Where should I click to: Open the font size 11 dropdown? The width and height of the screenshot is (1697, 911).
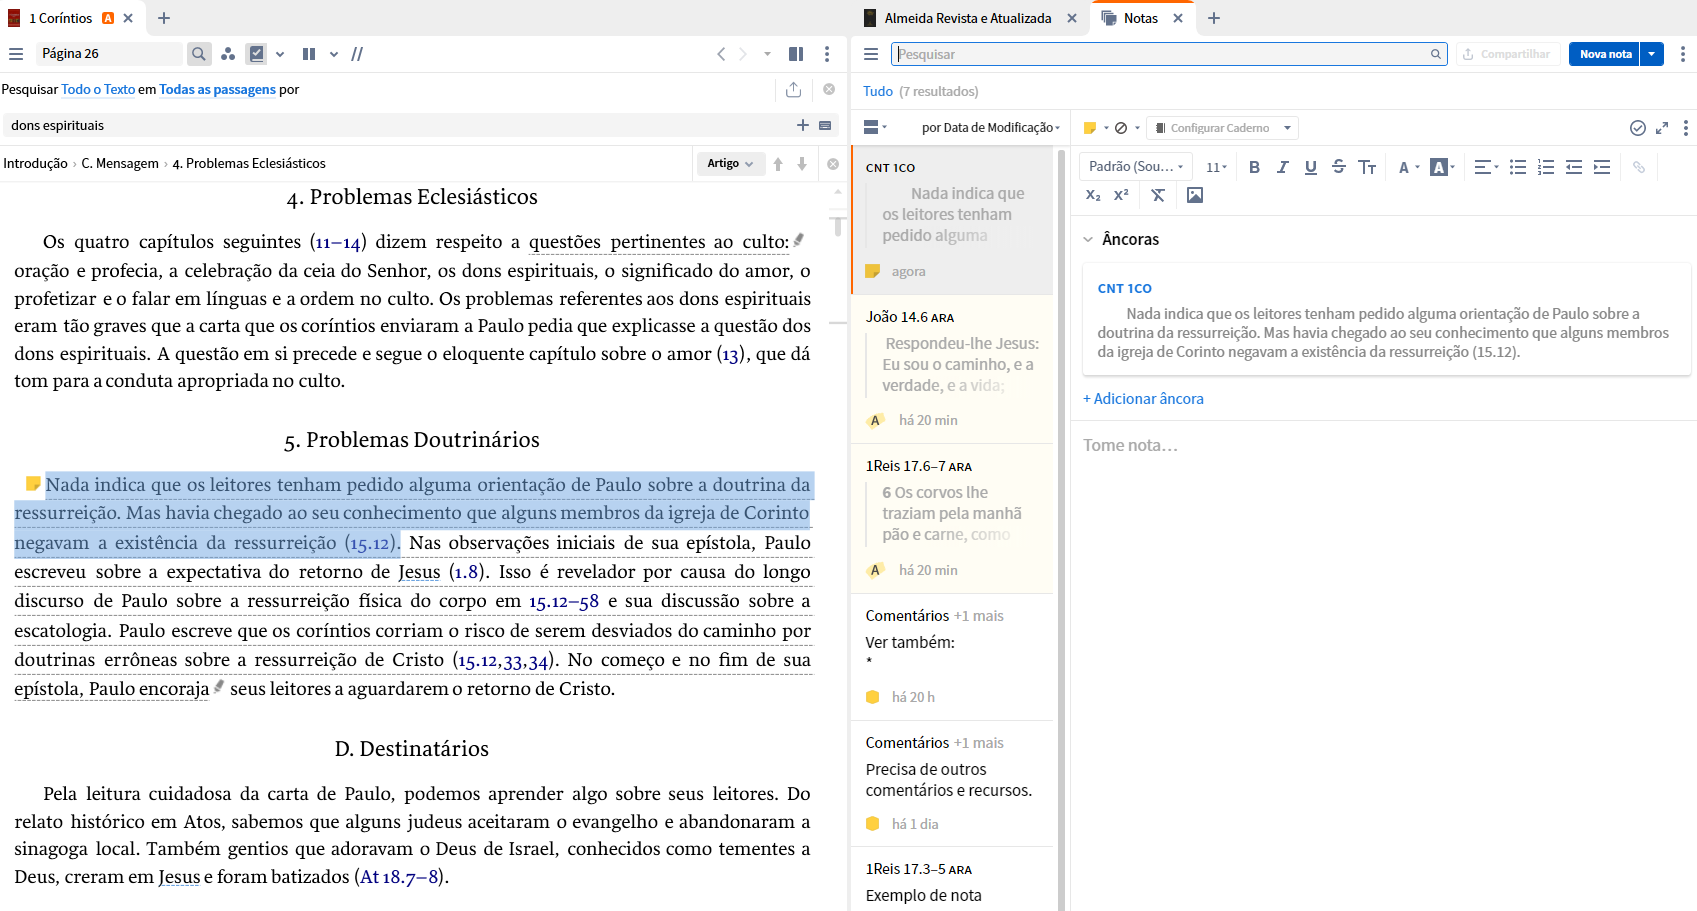pos(1216,167)
